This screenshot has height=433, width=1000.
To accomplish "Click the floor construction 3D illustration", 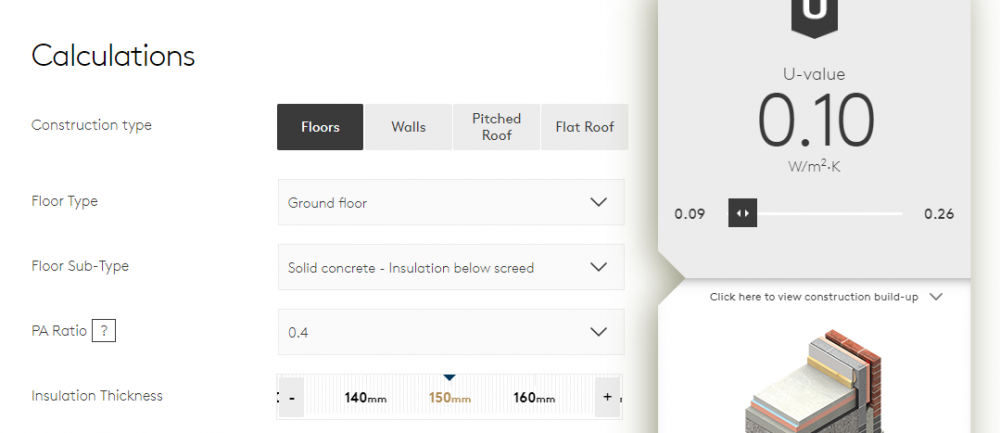I will [814, 381].
